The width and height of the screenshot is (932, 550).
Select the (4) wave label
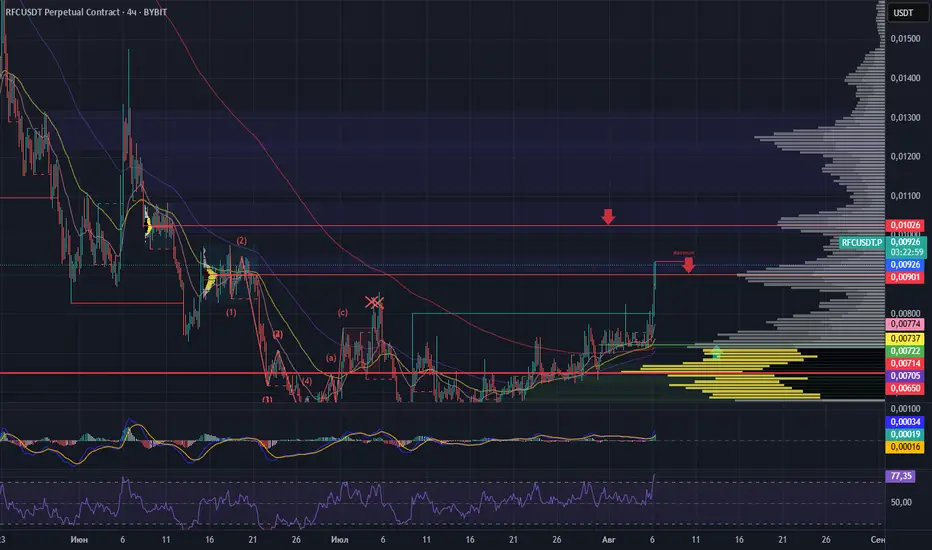(x=306, y=381)
